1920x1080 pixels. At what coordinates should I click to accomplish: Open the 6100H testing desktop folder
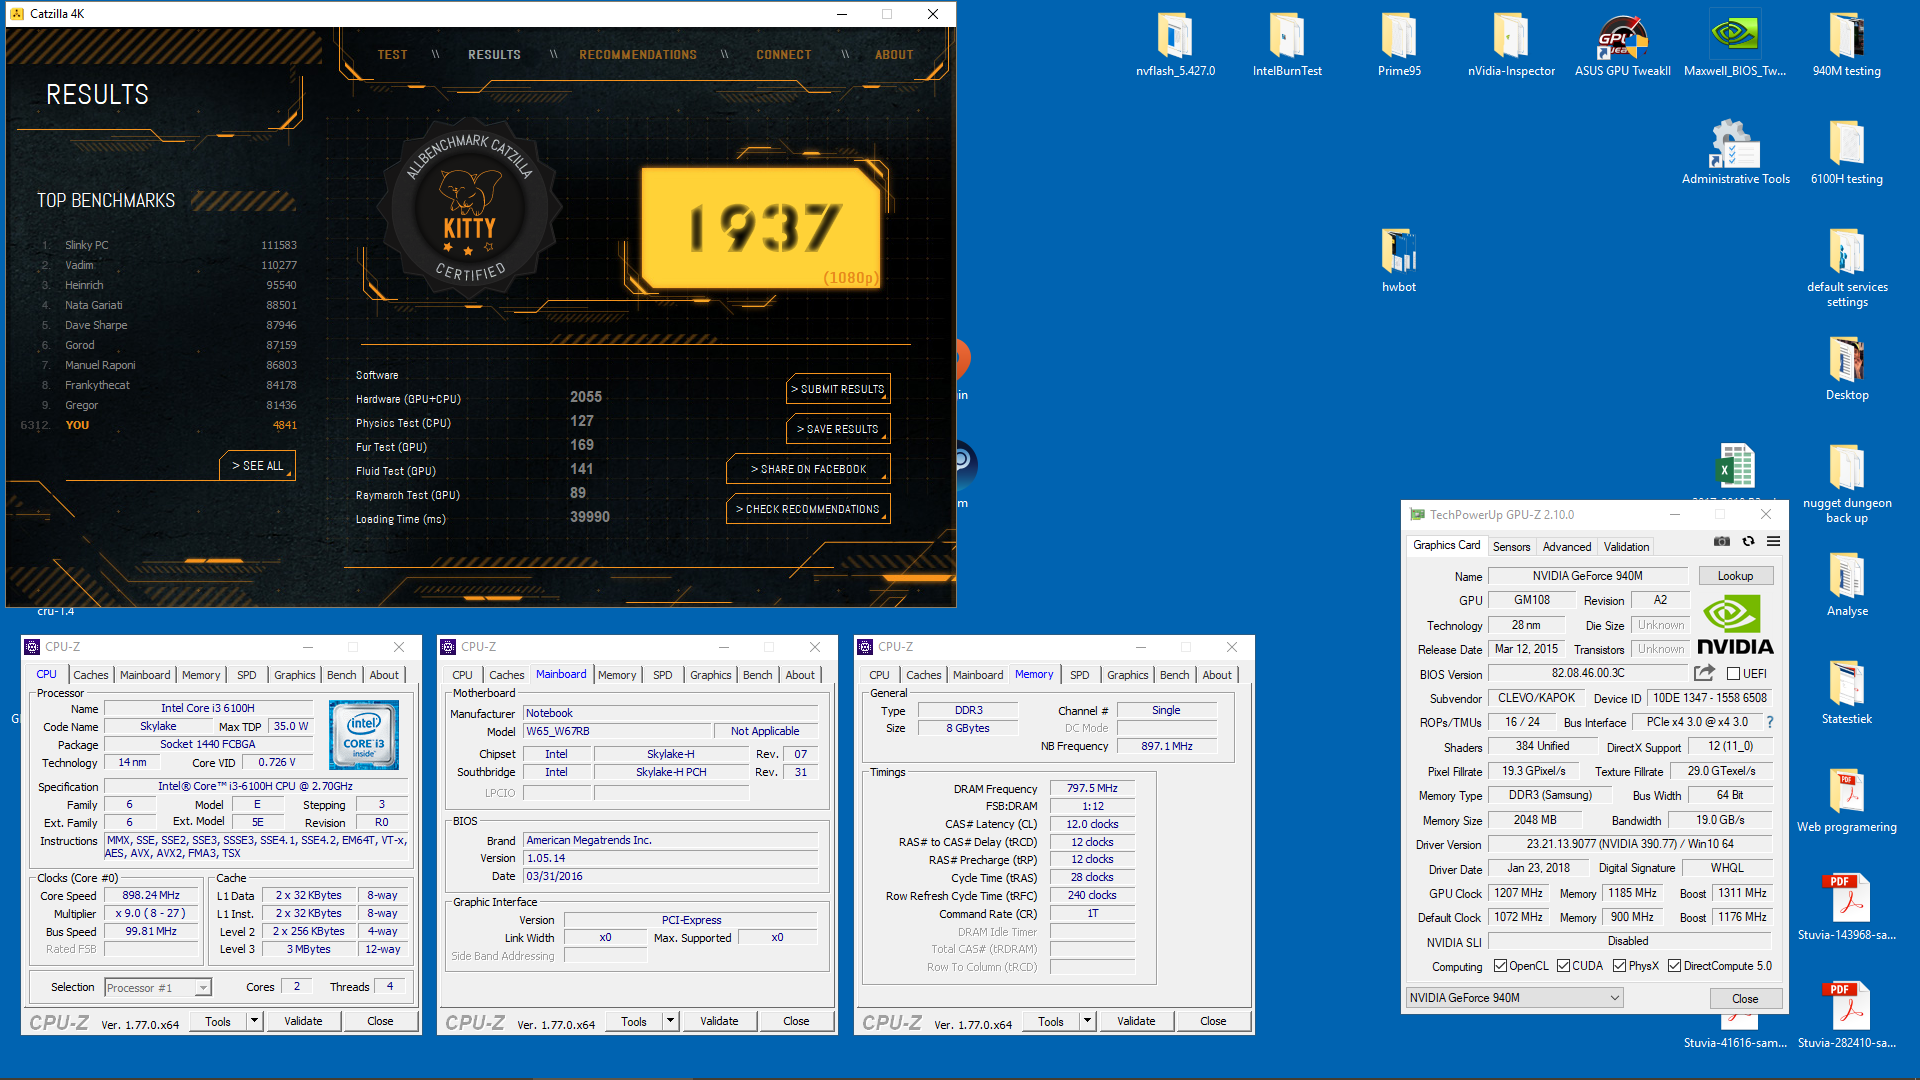click(x=1846, y=153)
